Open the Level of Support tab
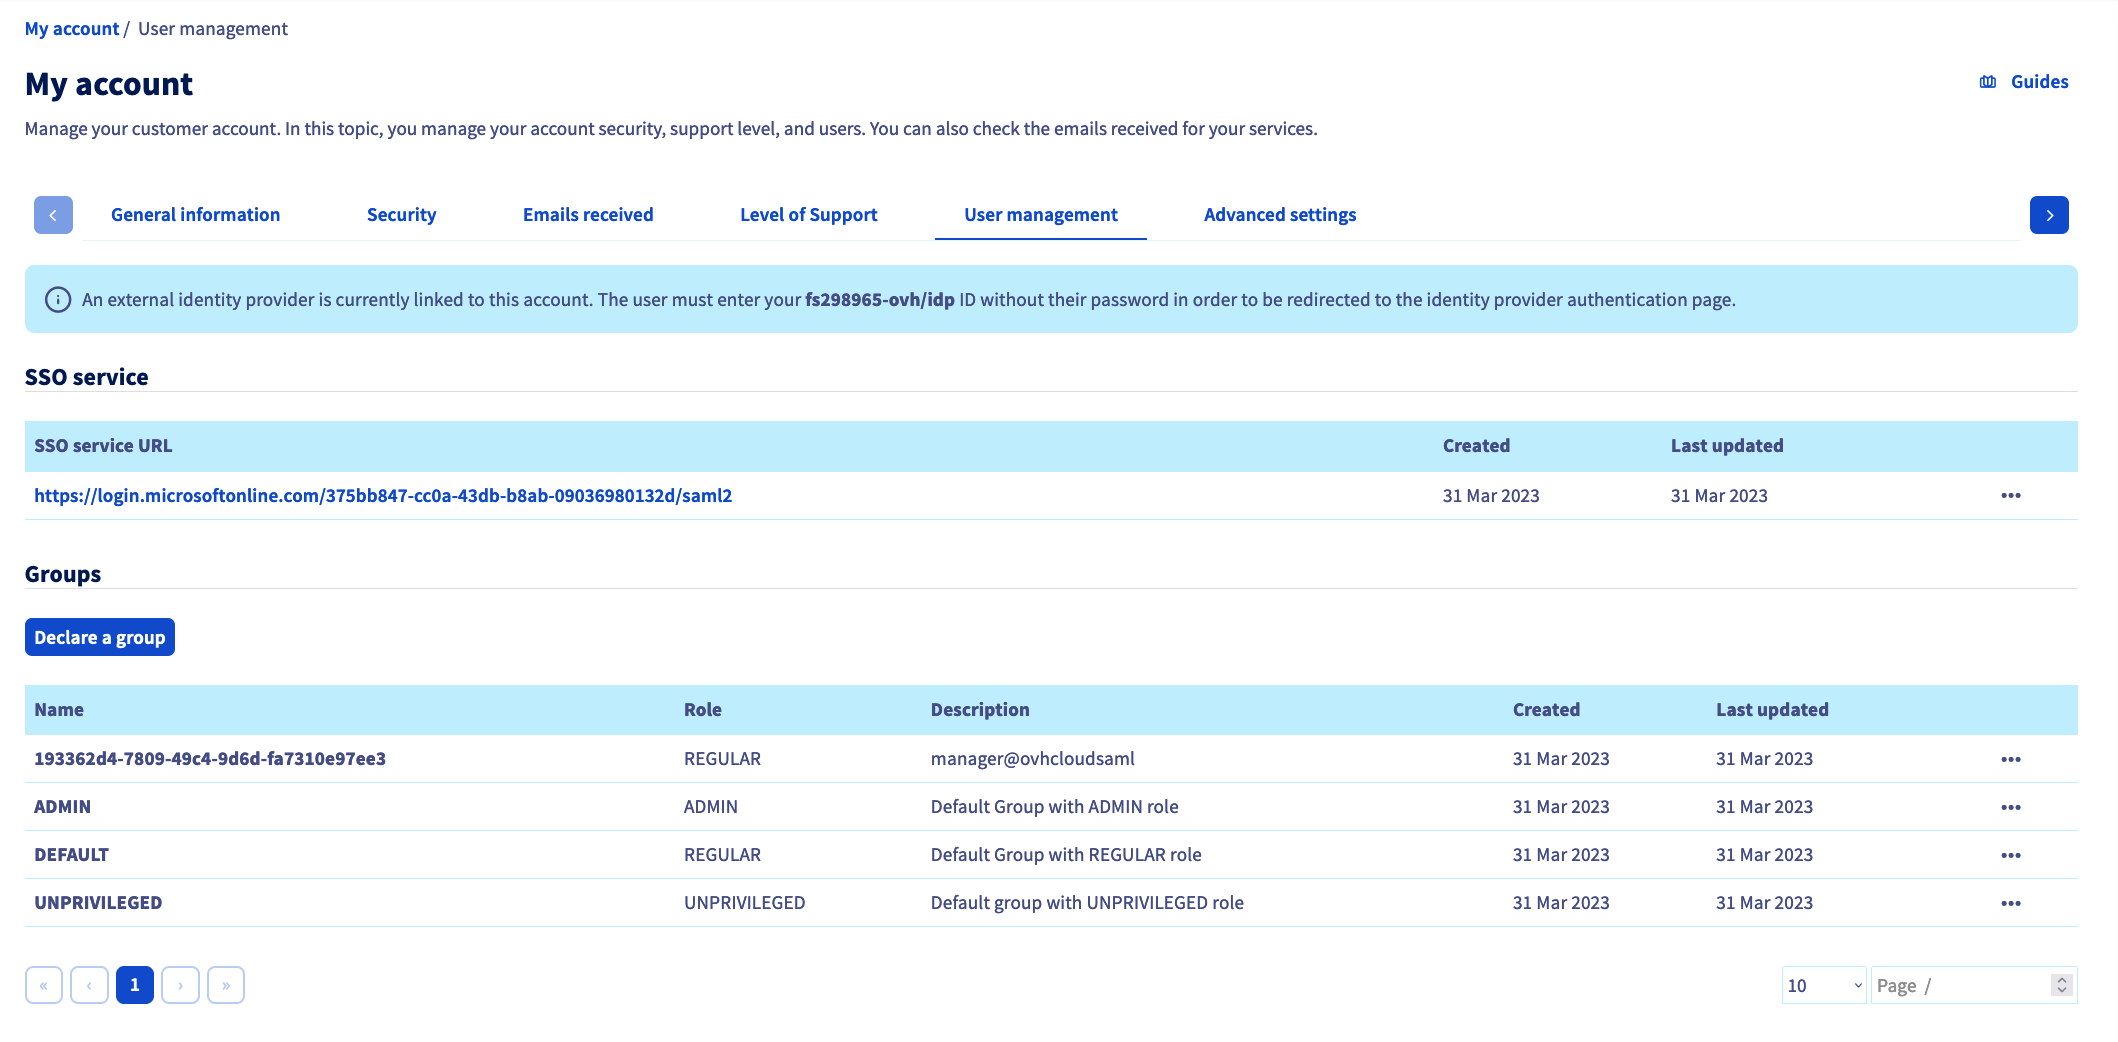Screen dimensions: 2118x1042 tap(808, 215)
